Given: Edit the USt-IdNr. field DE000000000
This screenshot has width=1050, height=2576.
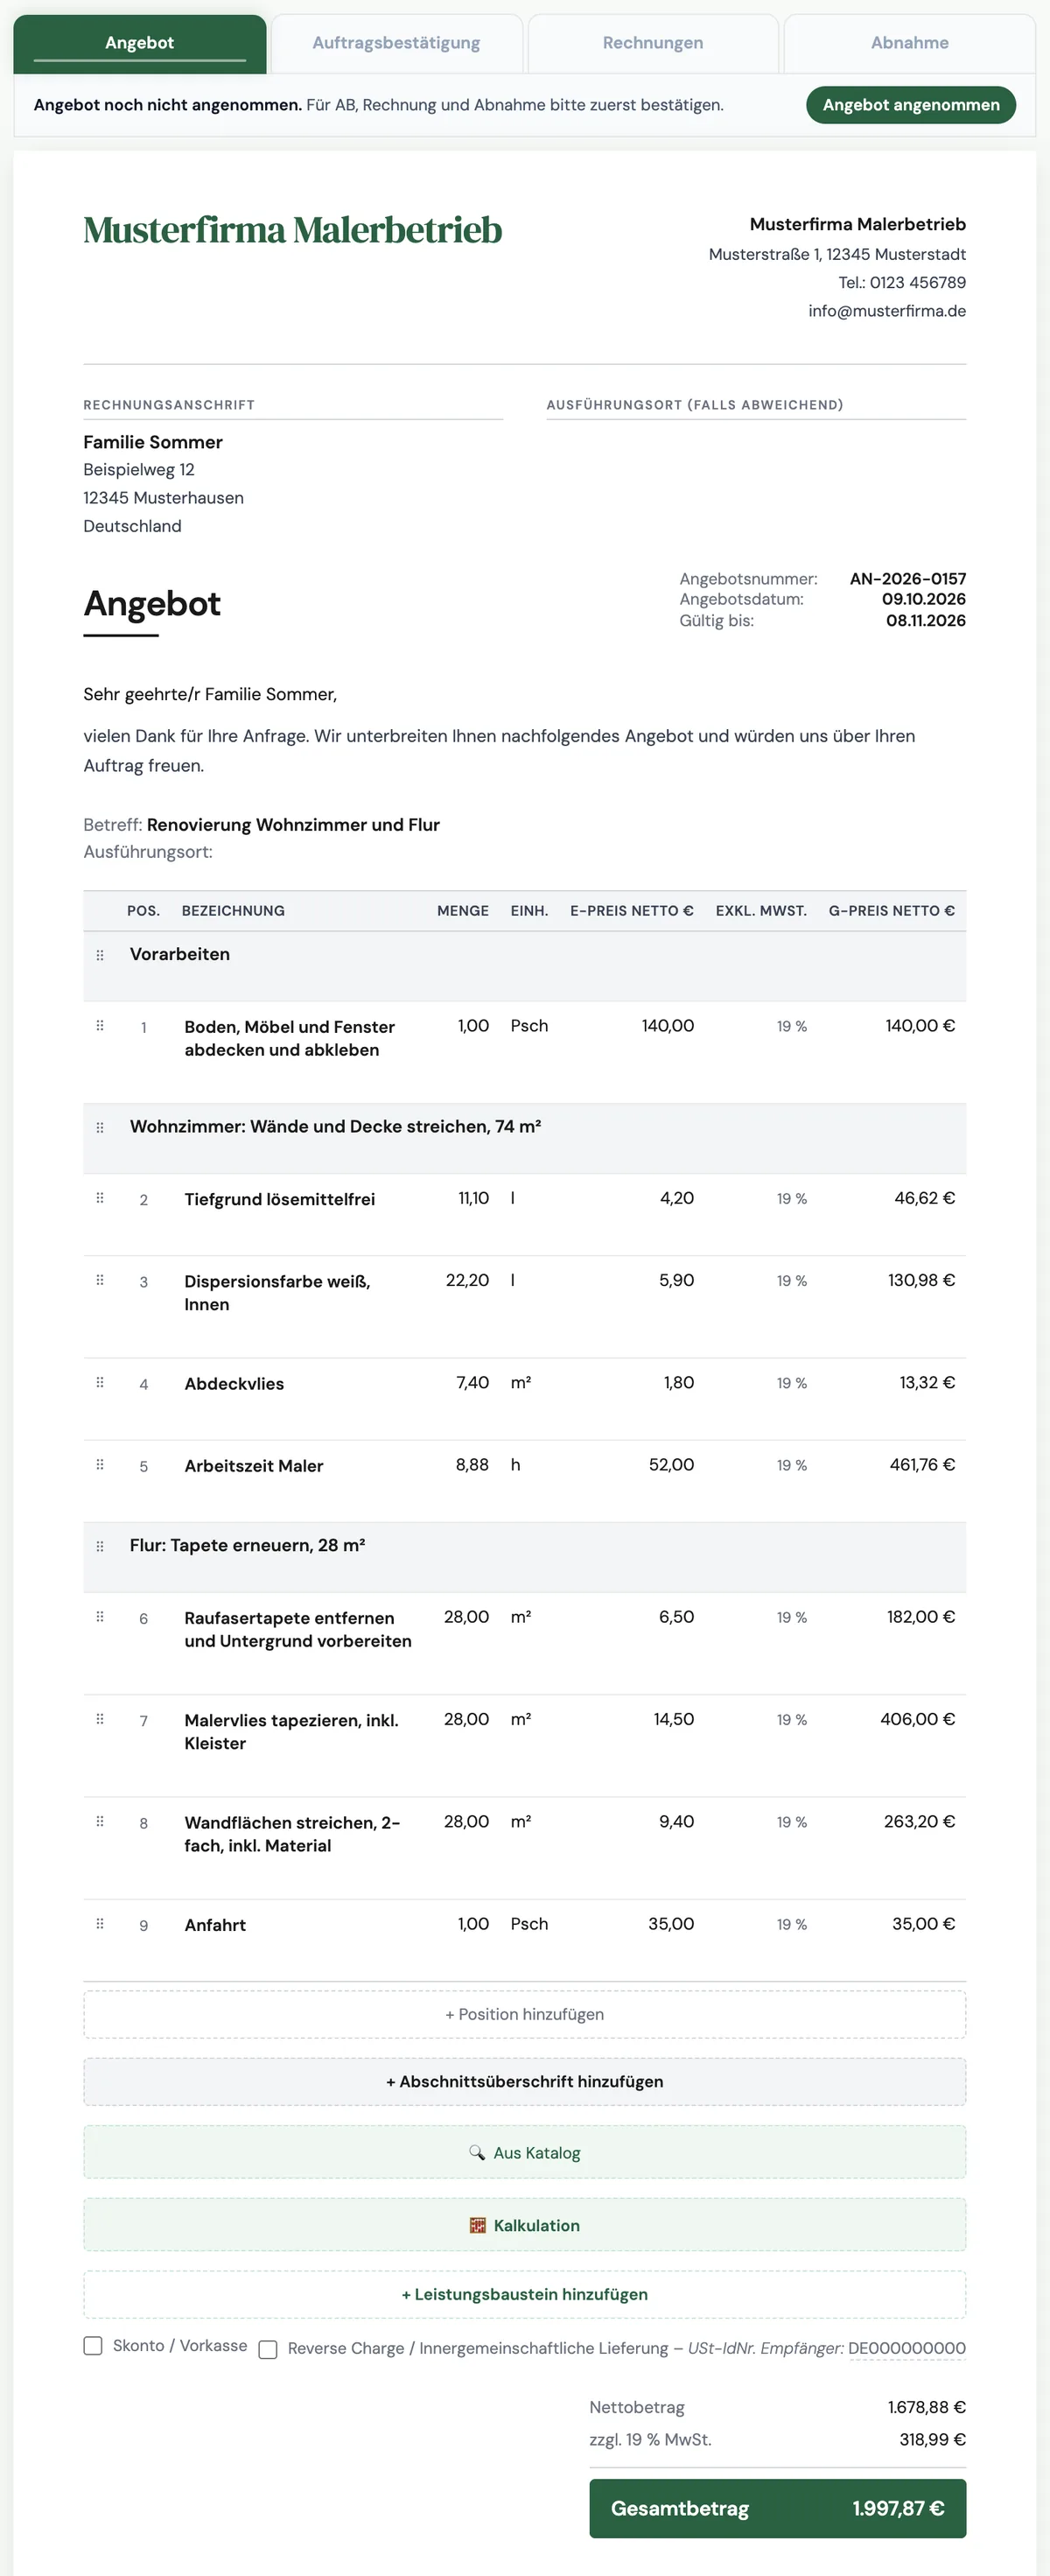Looking at the screenshot, I should (x=907, y=2348).
